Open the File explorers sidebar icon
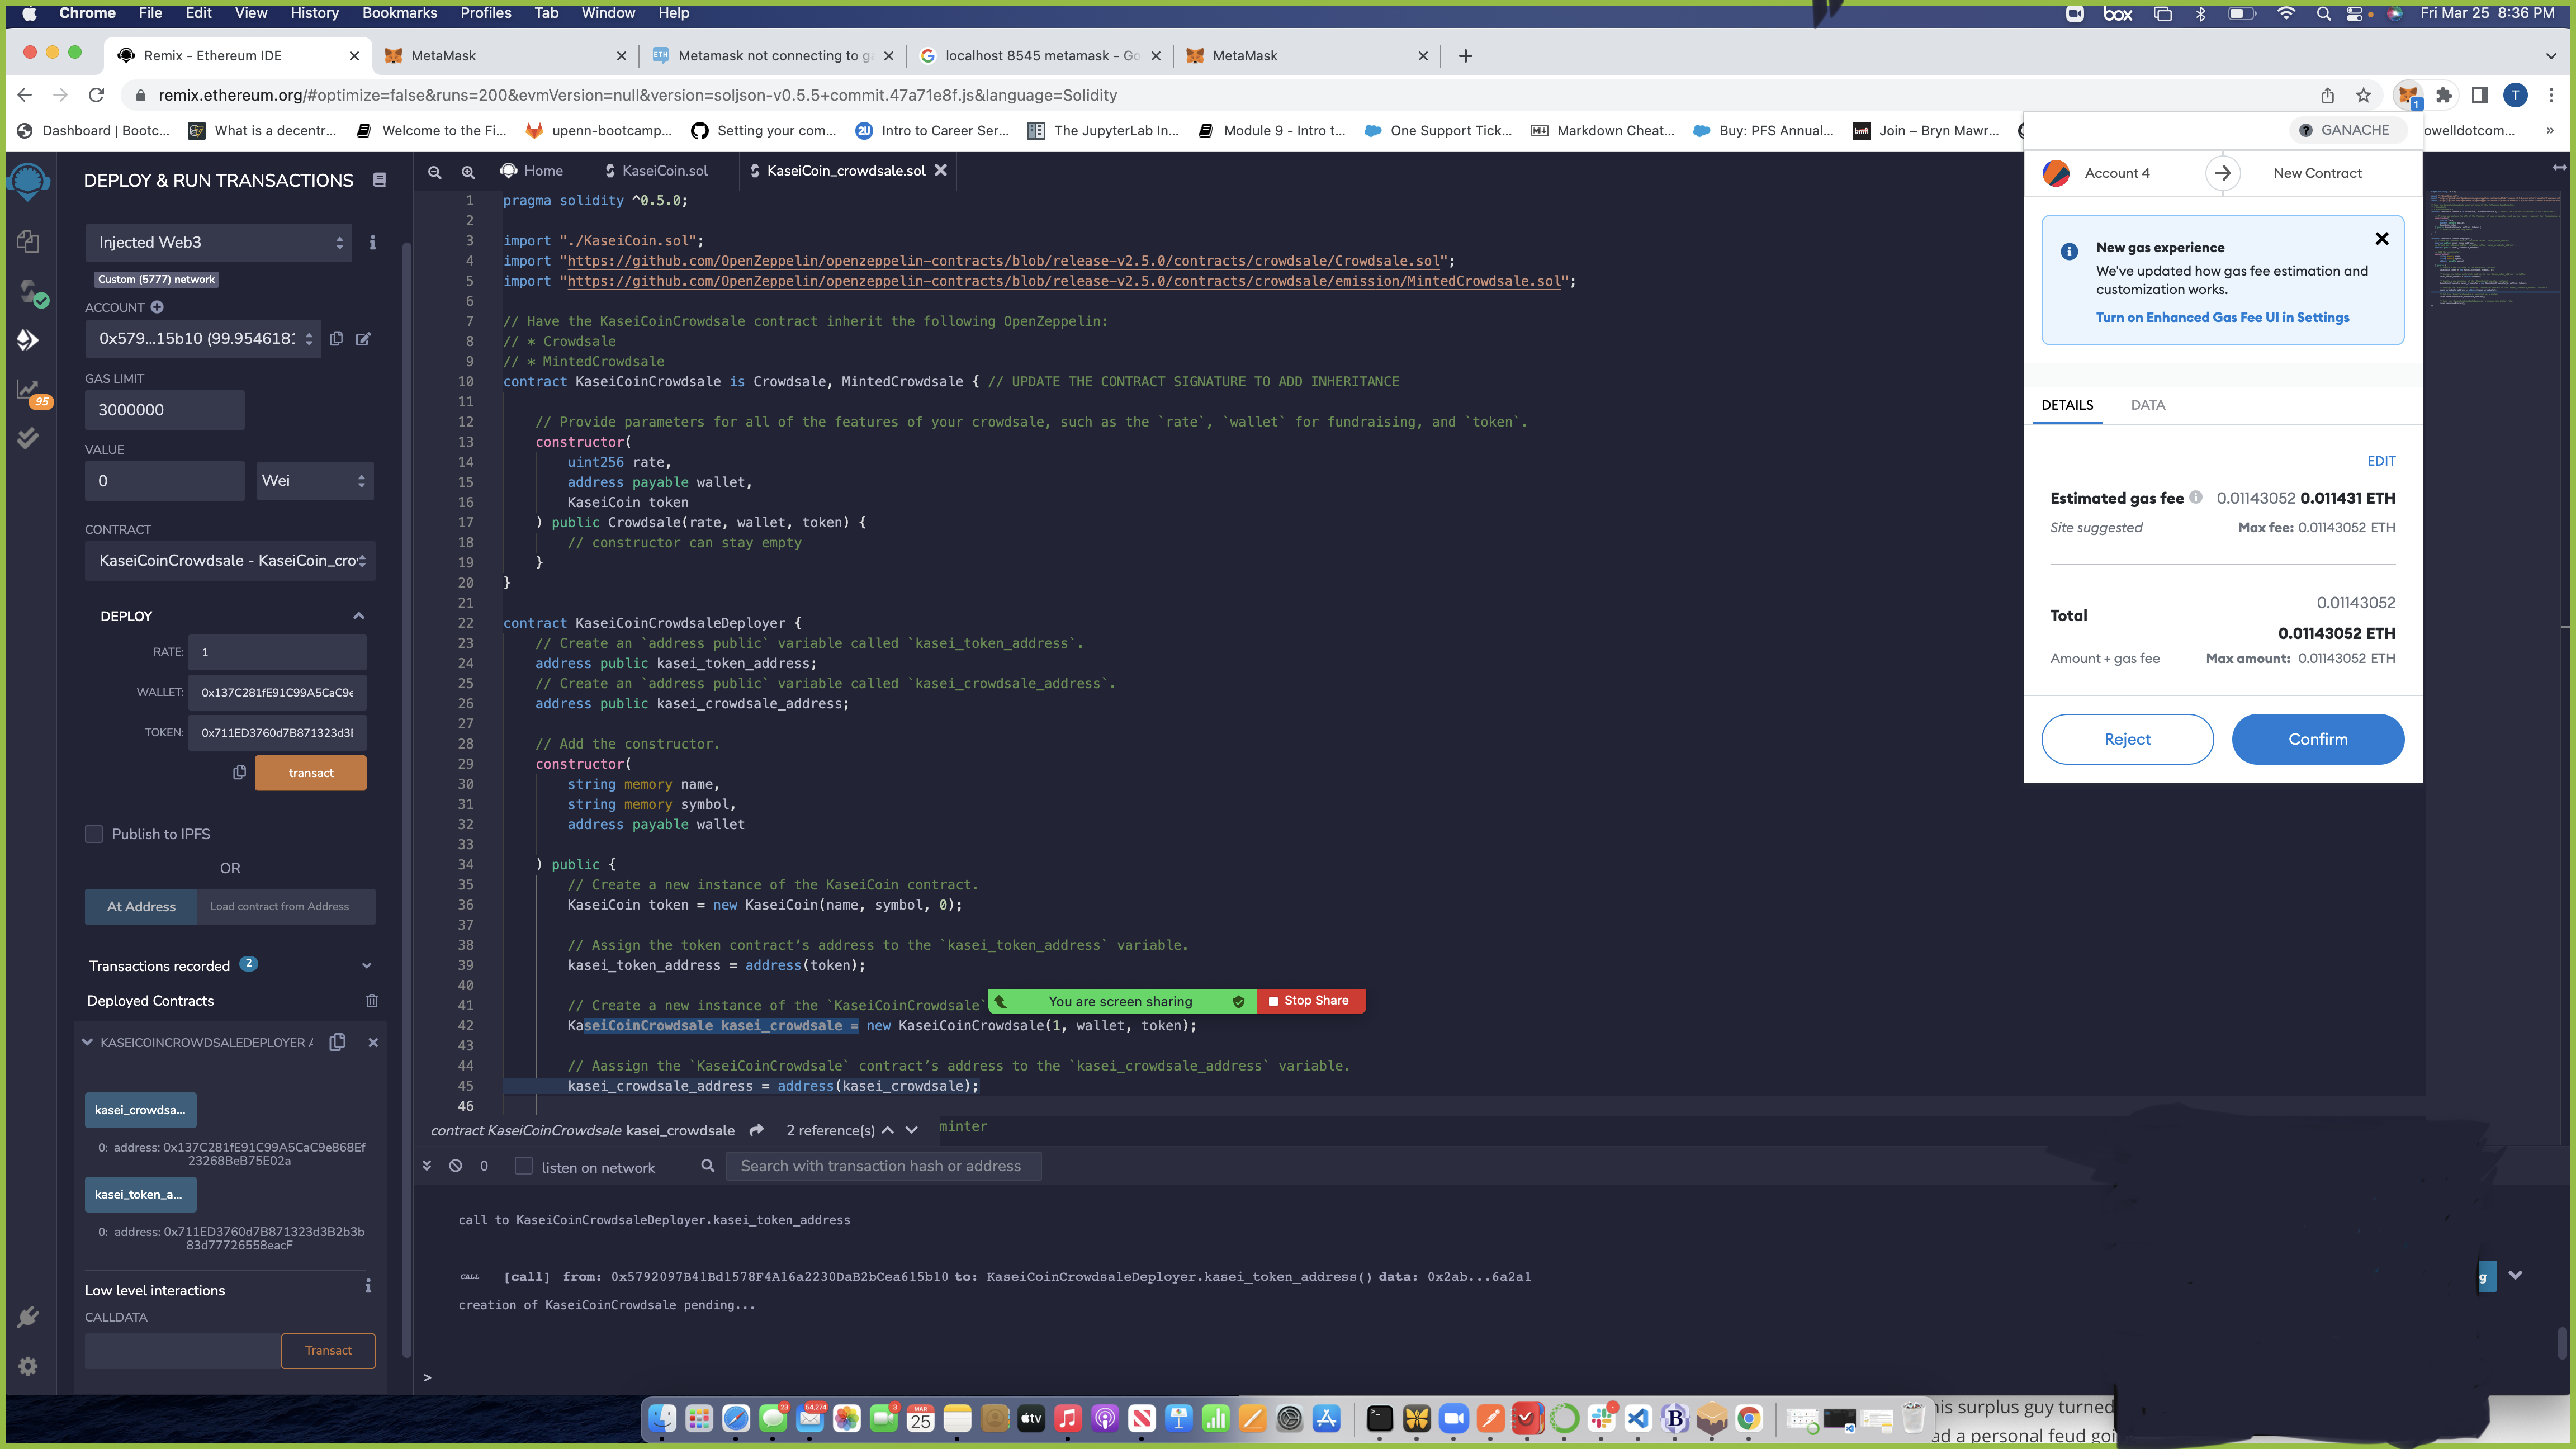 [x=28, y=241]
